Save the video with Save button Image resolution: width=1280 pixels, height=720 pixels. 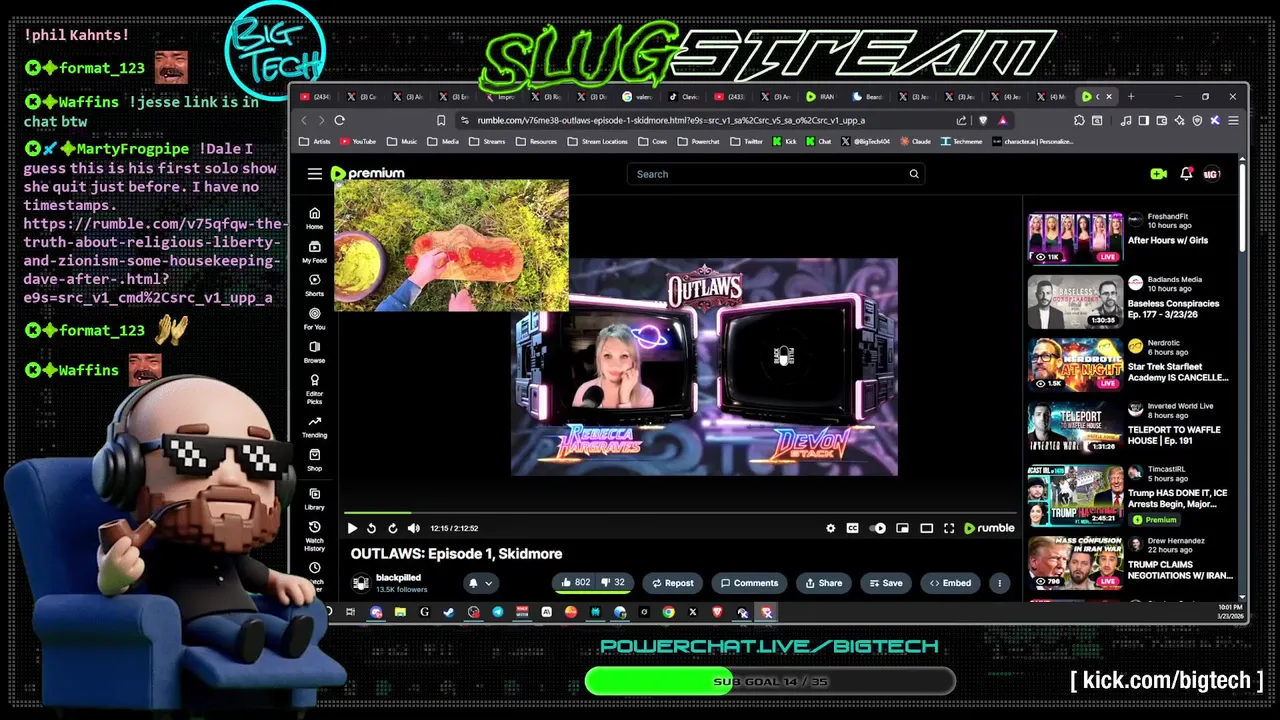coord(885,583)
